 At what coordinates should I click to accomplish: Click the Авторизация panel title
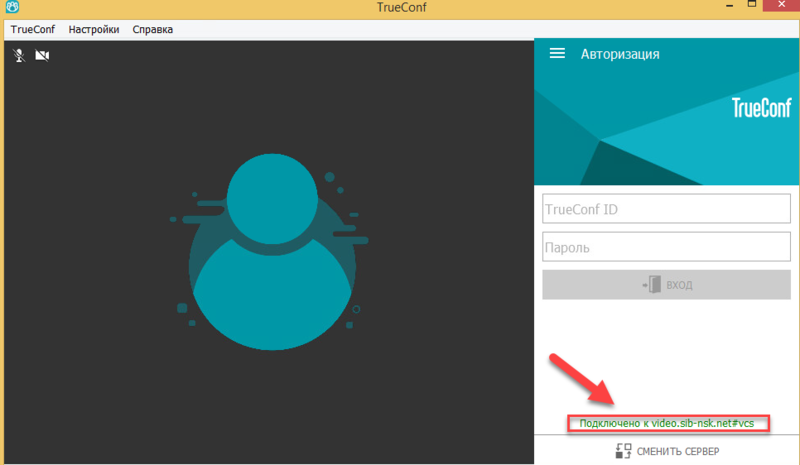(620, 54)
